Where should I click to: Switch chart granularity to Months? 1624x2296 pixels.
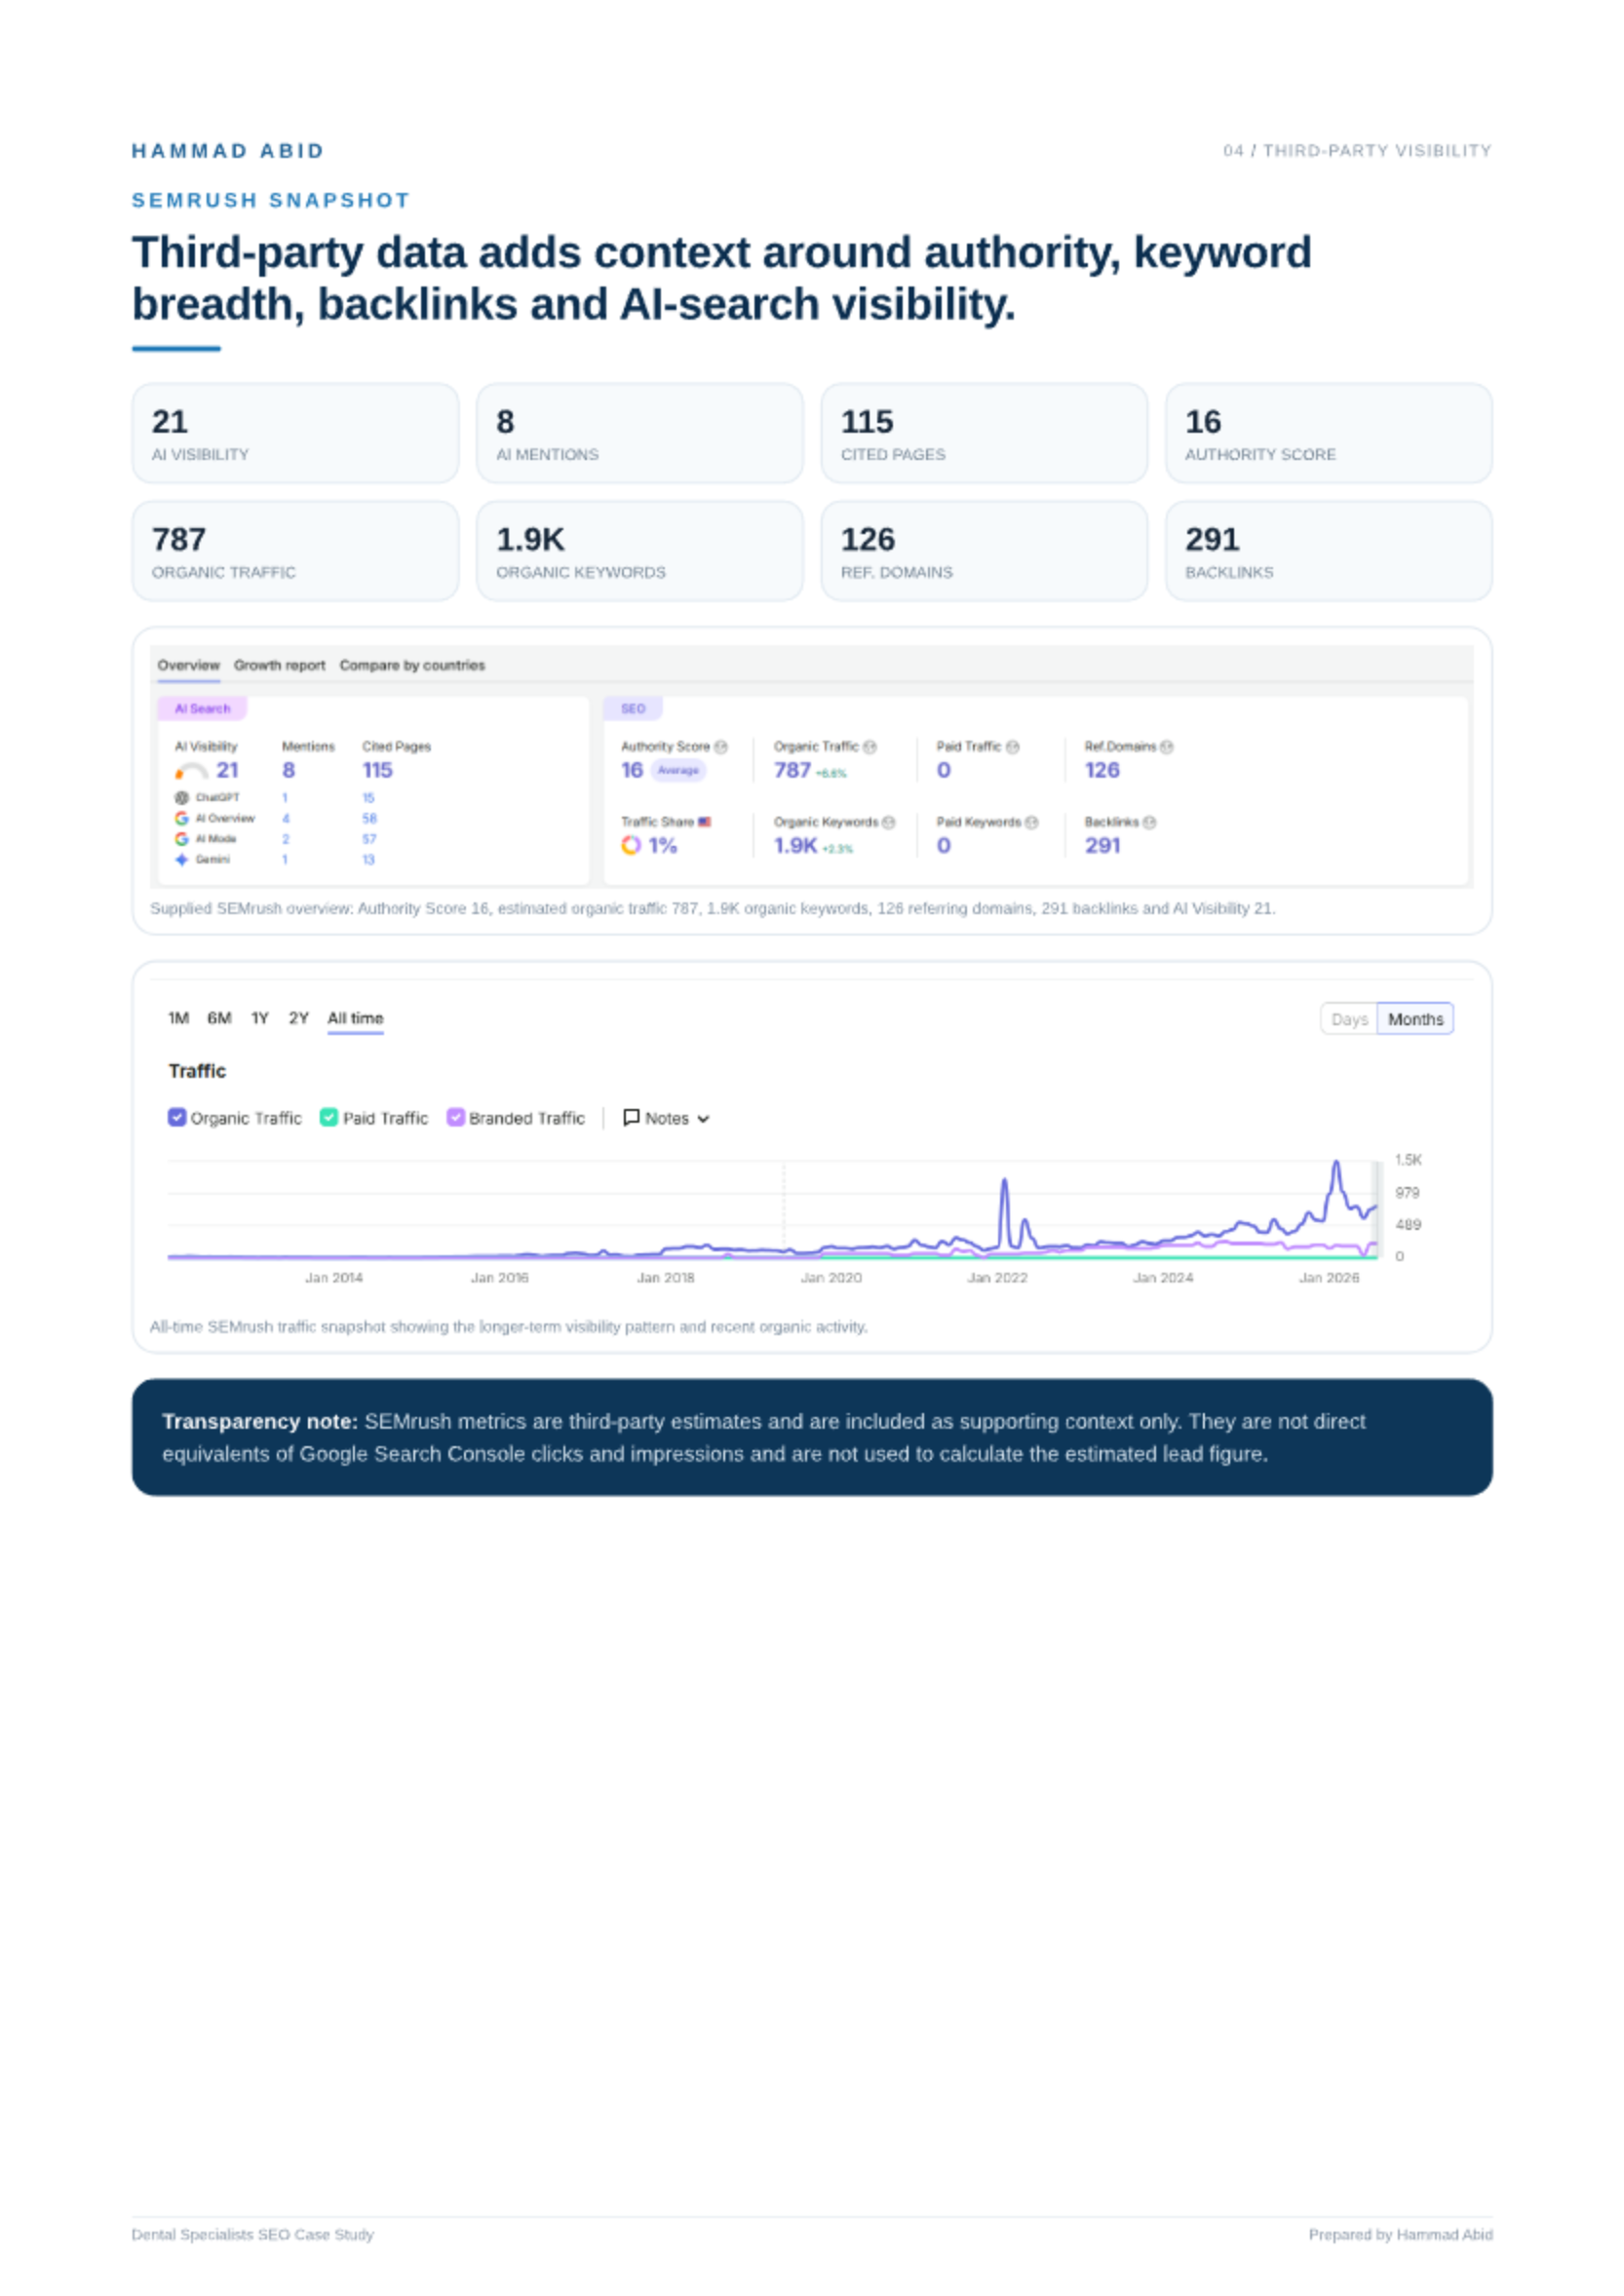point(1415,1019)
